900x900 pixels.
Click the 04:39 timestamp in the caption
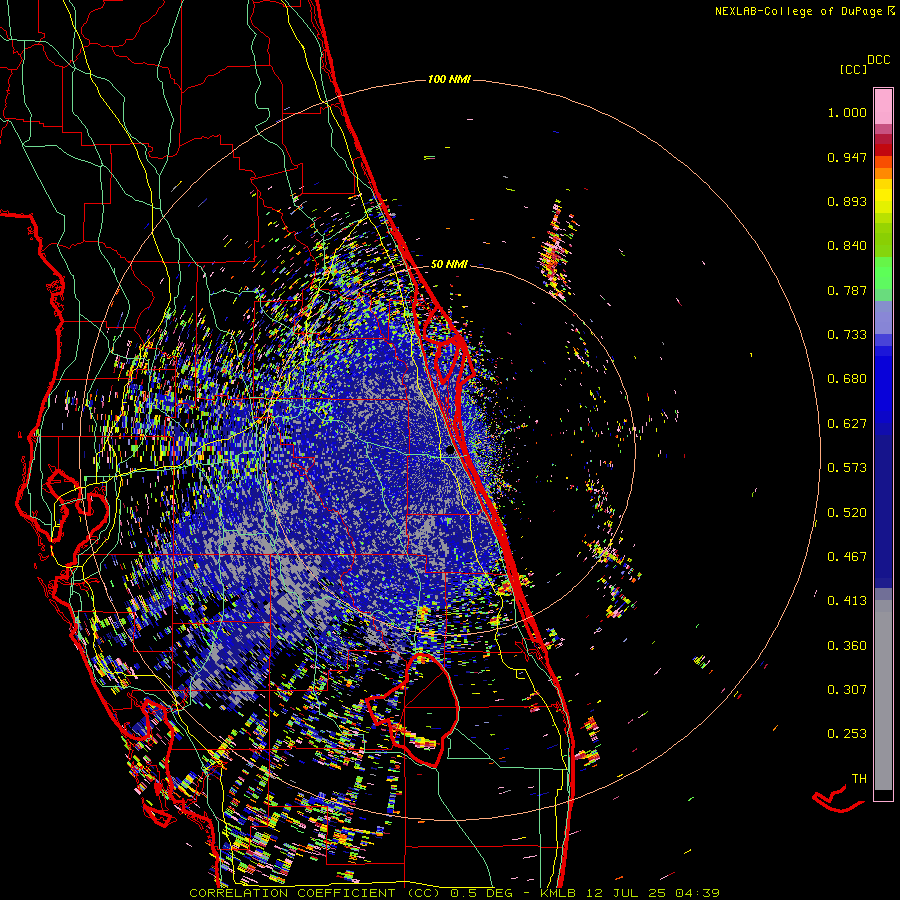(697, 893)
